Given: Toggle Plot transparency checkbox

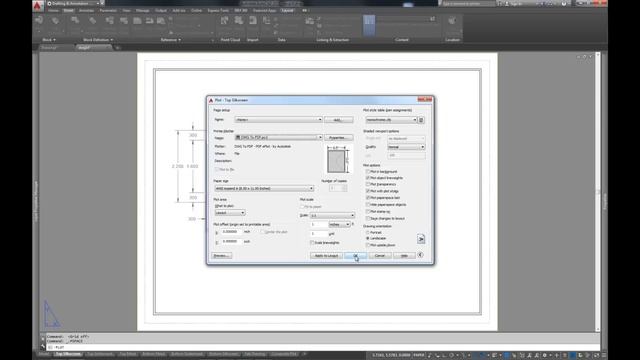Looking at the screenshot, I should pyautogui.click(x=368, y=184).
